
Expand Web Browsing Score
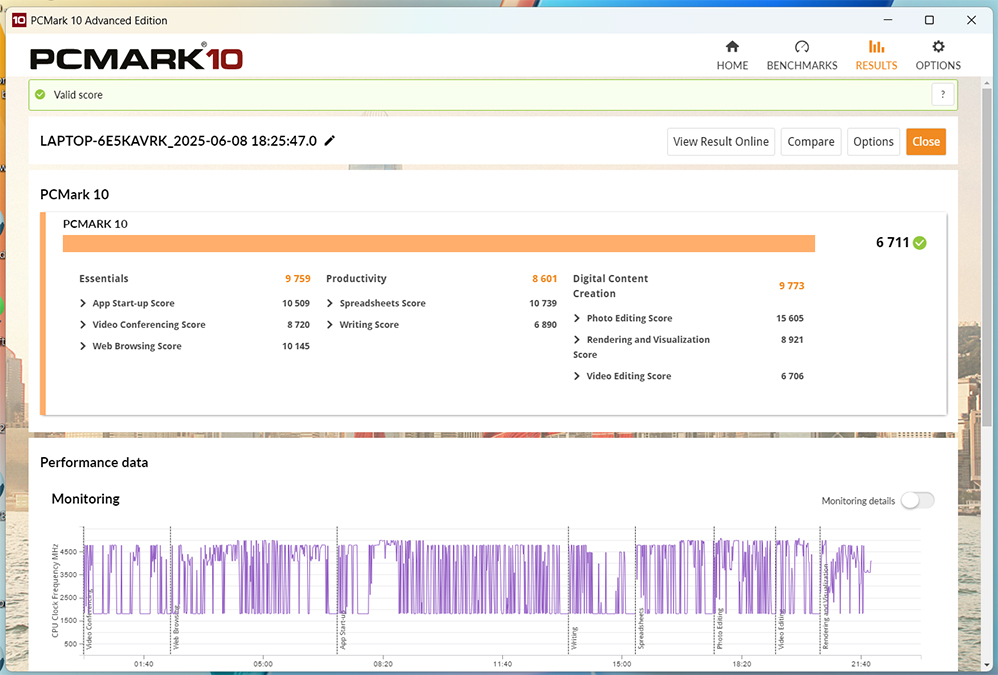[x=83, y=346]
